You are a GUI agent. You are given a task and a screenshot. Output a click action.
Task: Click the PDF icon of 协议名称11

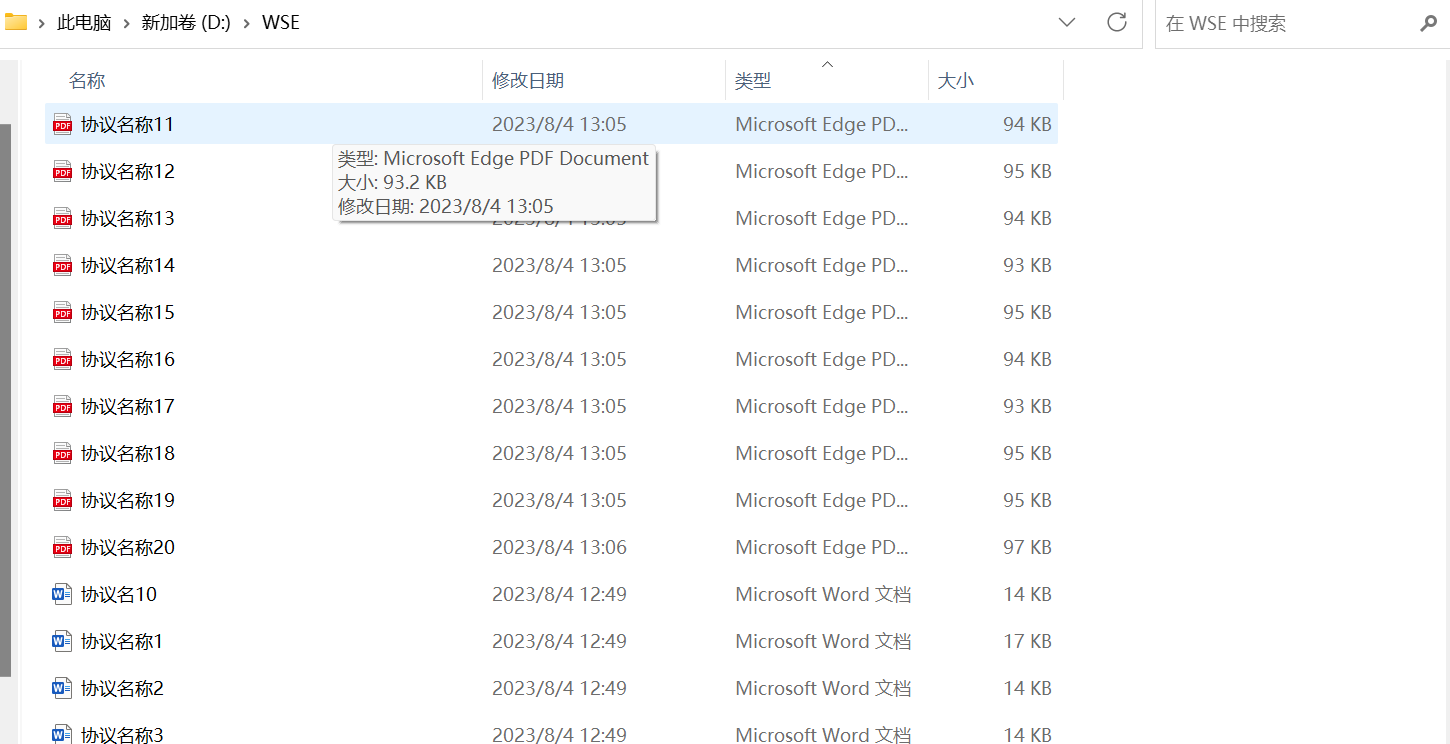pos(62,125)
